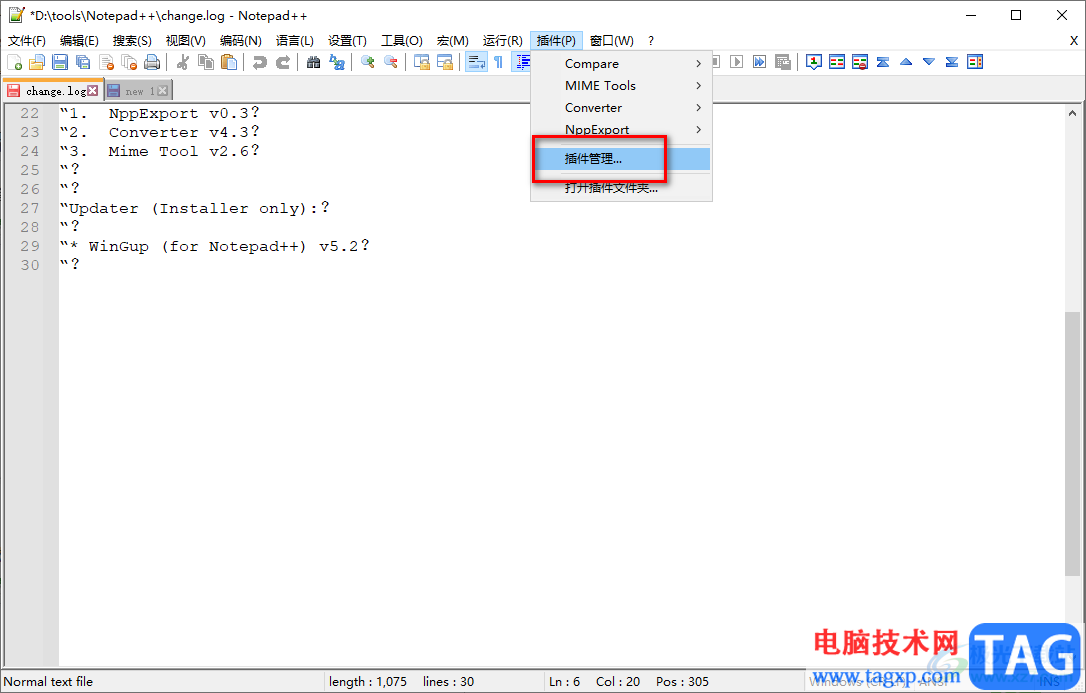Redo the last undone edit

pos(283,62)
